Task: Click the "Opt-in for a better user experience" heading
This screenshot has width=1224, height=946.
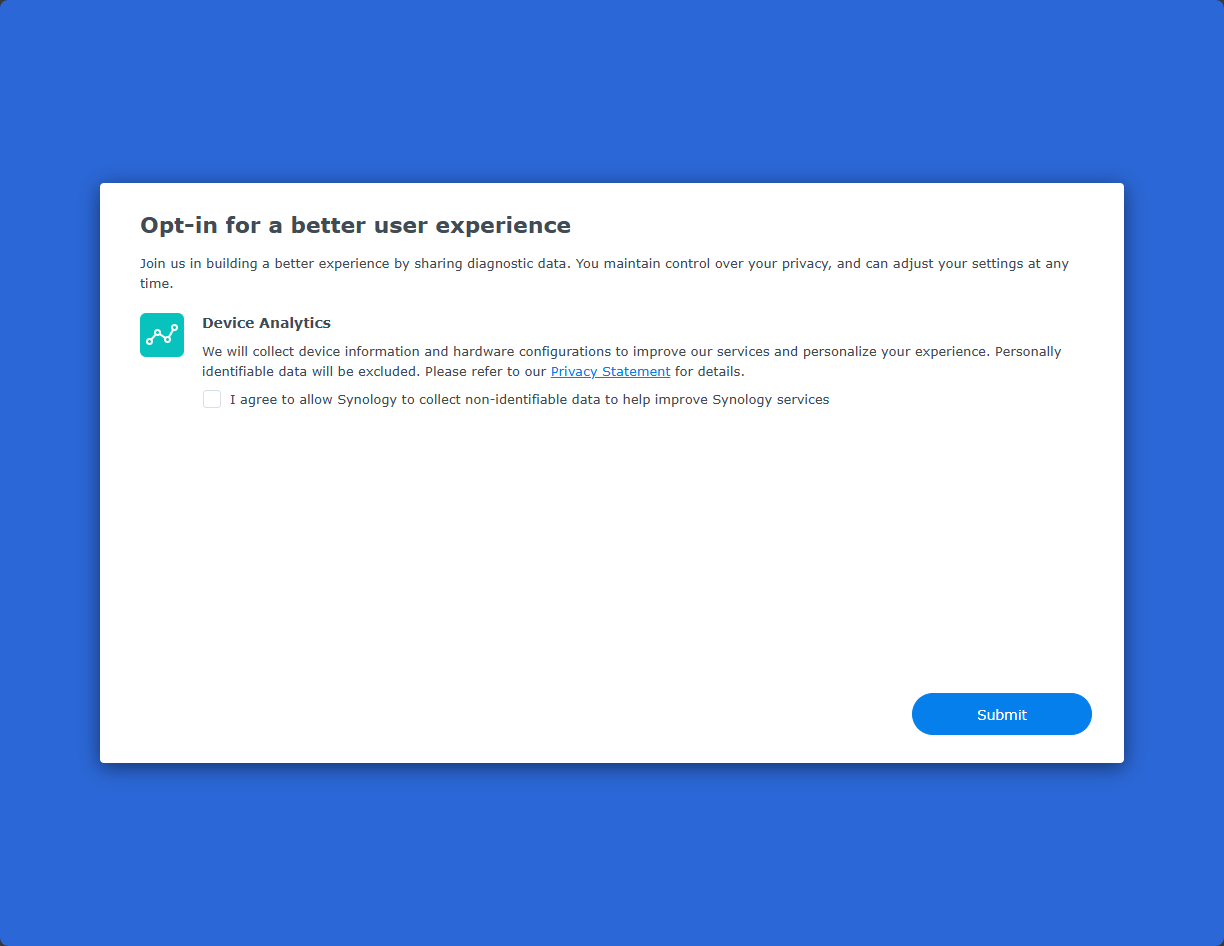Action: click(x=355, y=226)
